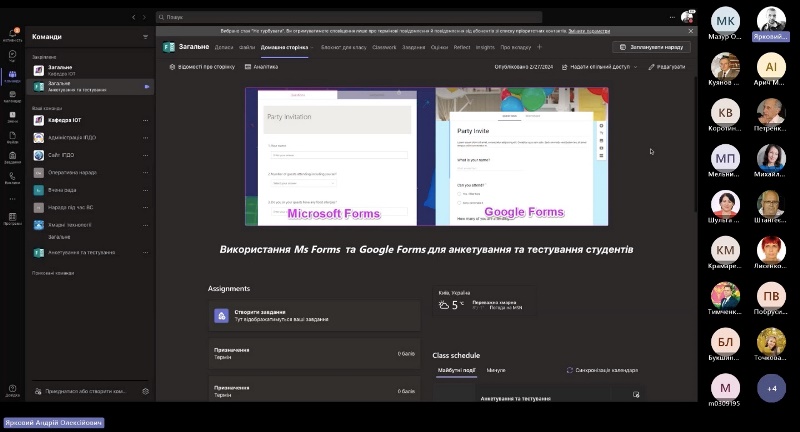800x432 pixels.
Task: Click the Створити завдання card
Action: (x=314, y=316)
